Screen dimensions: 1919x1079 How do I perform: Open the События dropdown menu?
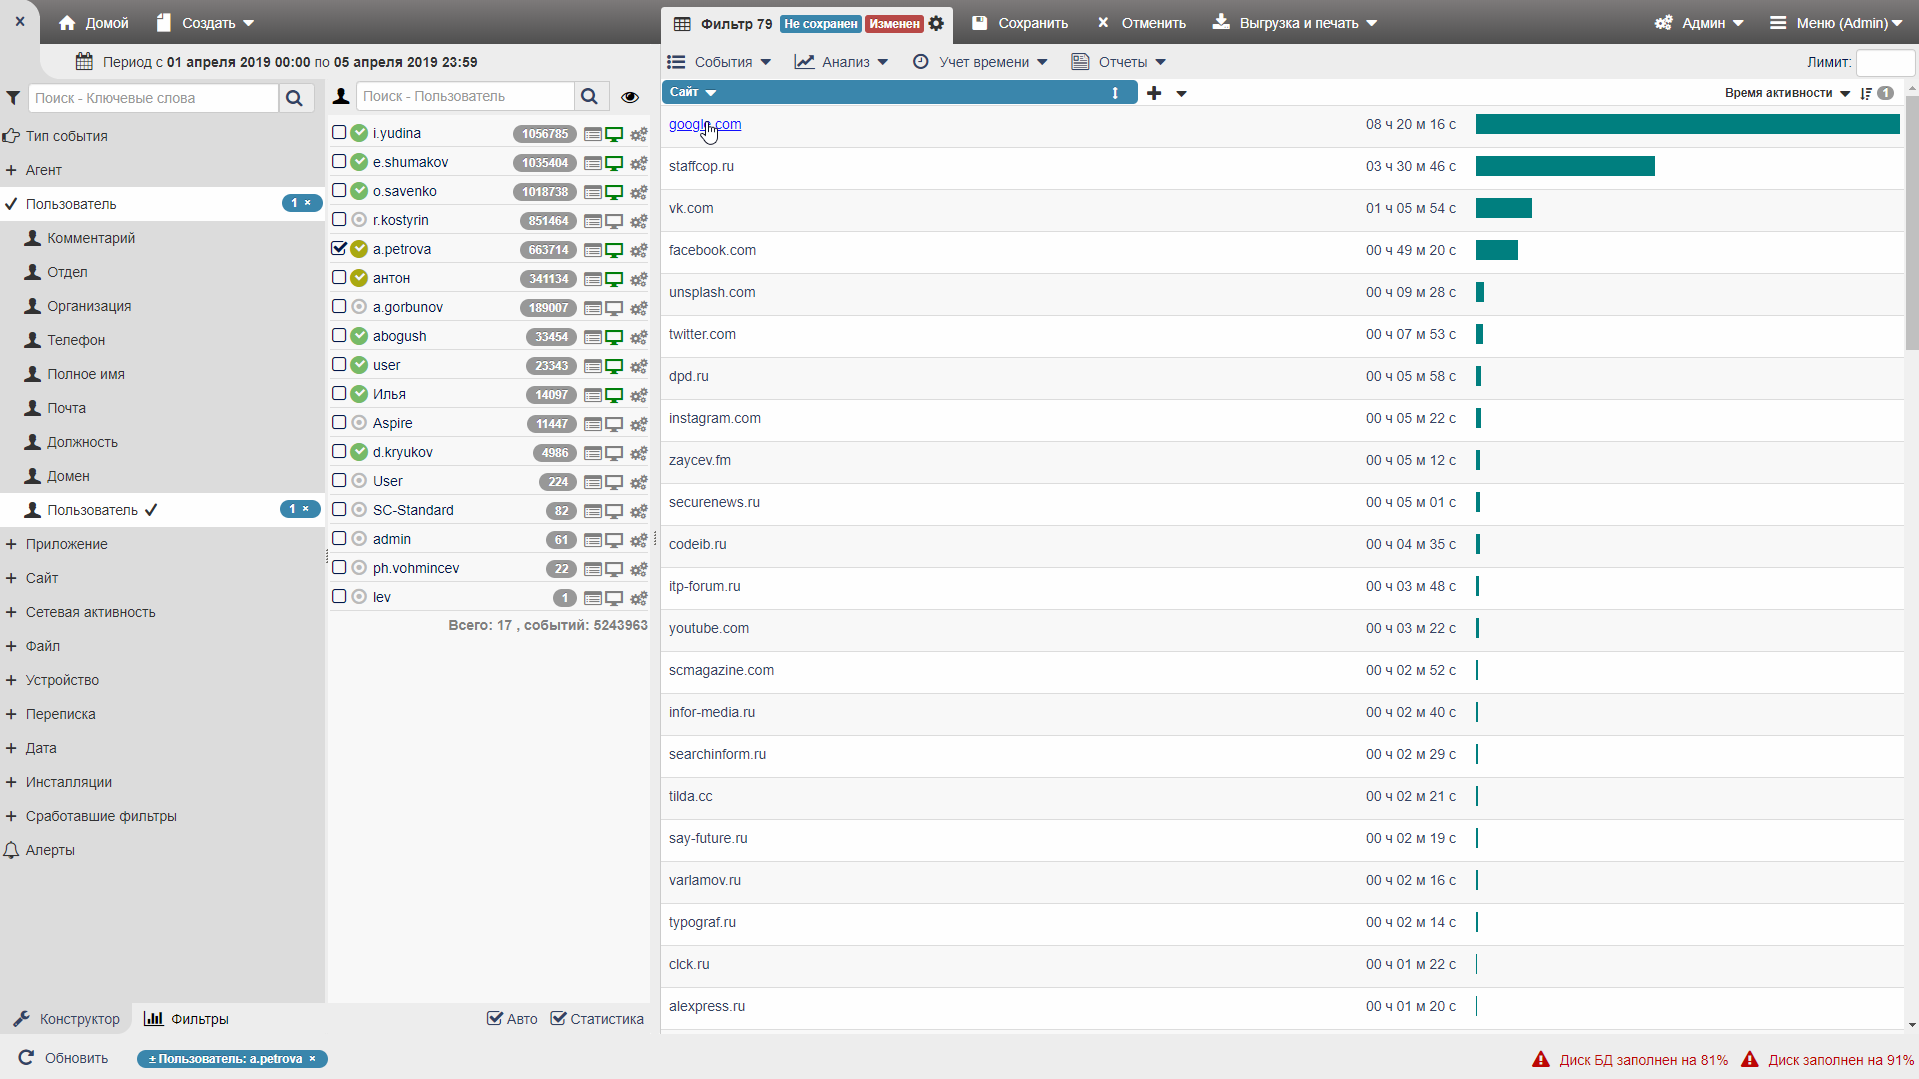[x=720, y=62]
